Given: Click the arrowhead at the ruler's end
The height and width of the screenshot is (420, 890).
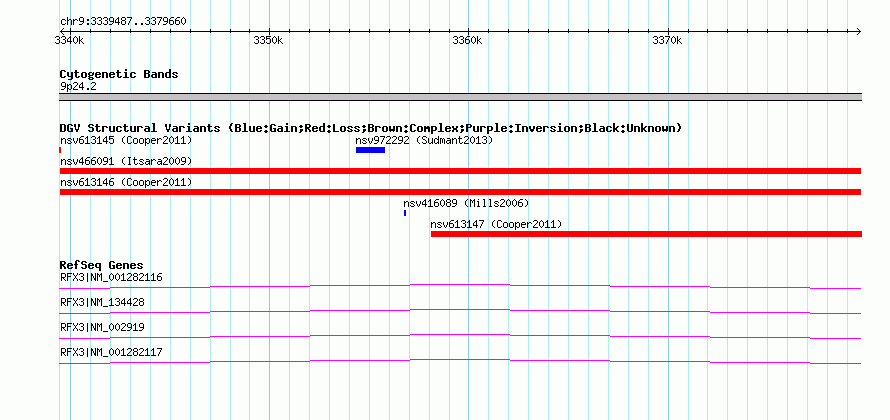Looking at the screenshot, I should (858, 31).
